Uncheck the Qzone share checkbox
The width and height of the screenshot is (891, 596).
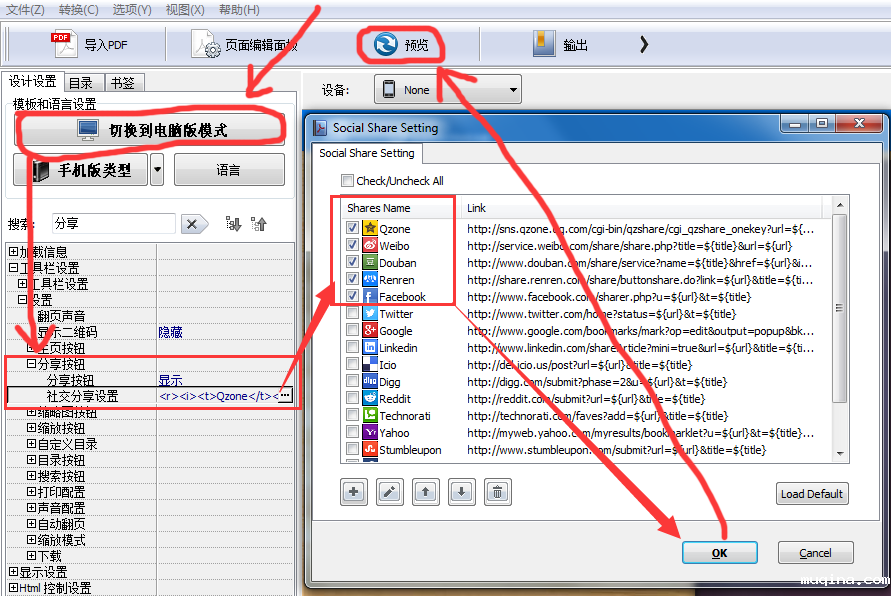point(352,229)
